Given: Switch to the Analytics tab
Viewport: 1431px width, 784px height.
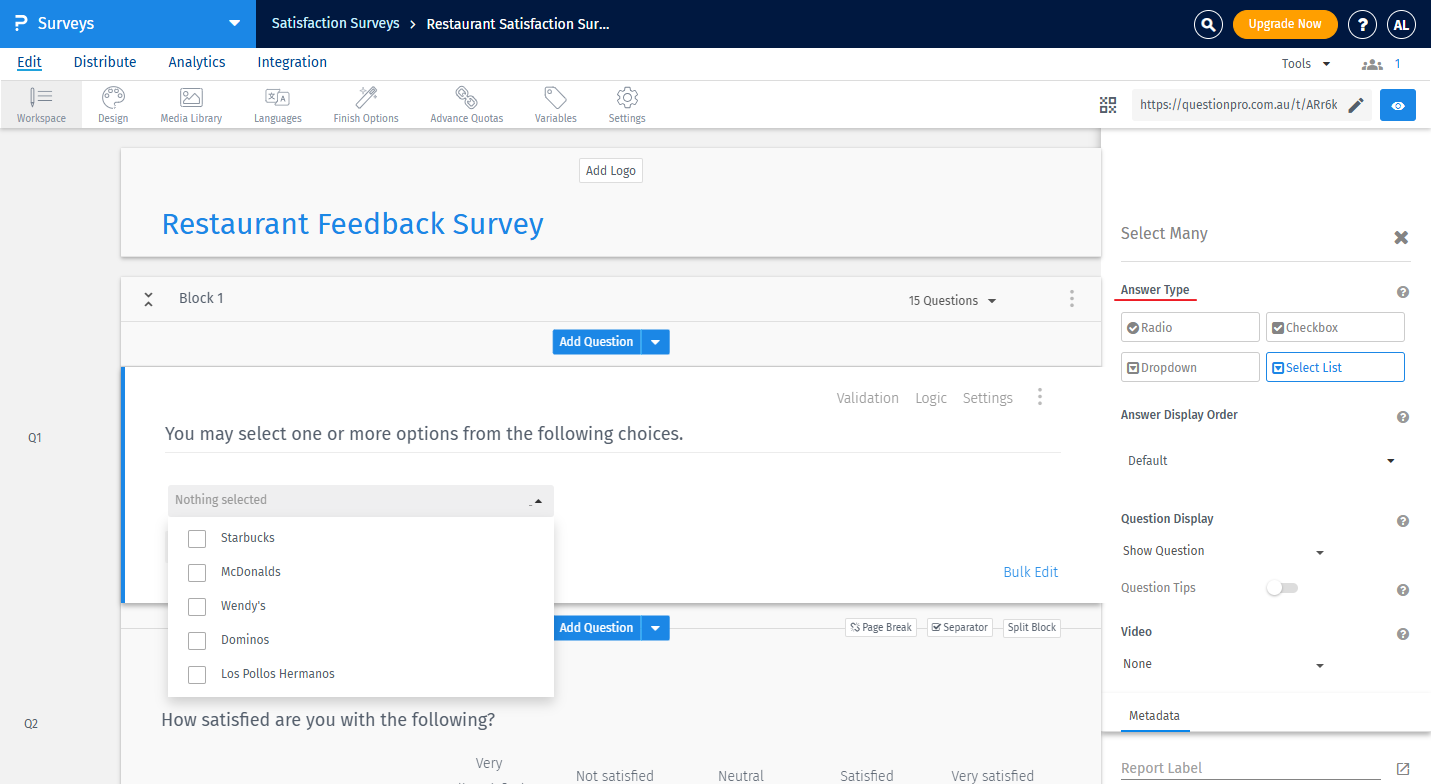Looking at the screenshot, I should click(x=196, y=62).
